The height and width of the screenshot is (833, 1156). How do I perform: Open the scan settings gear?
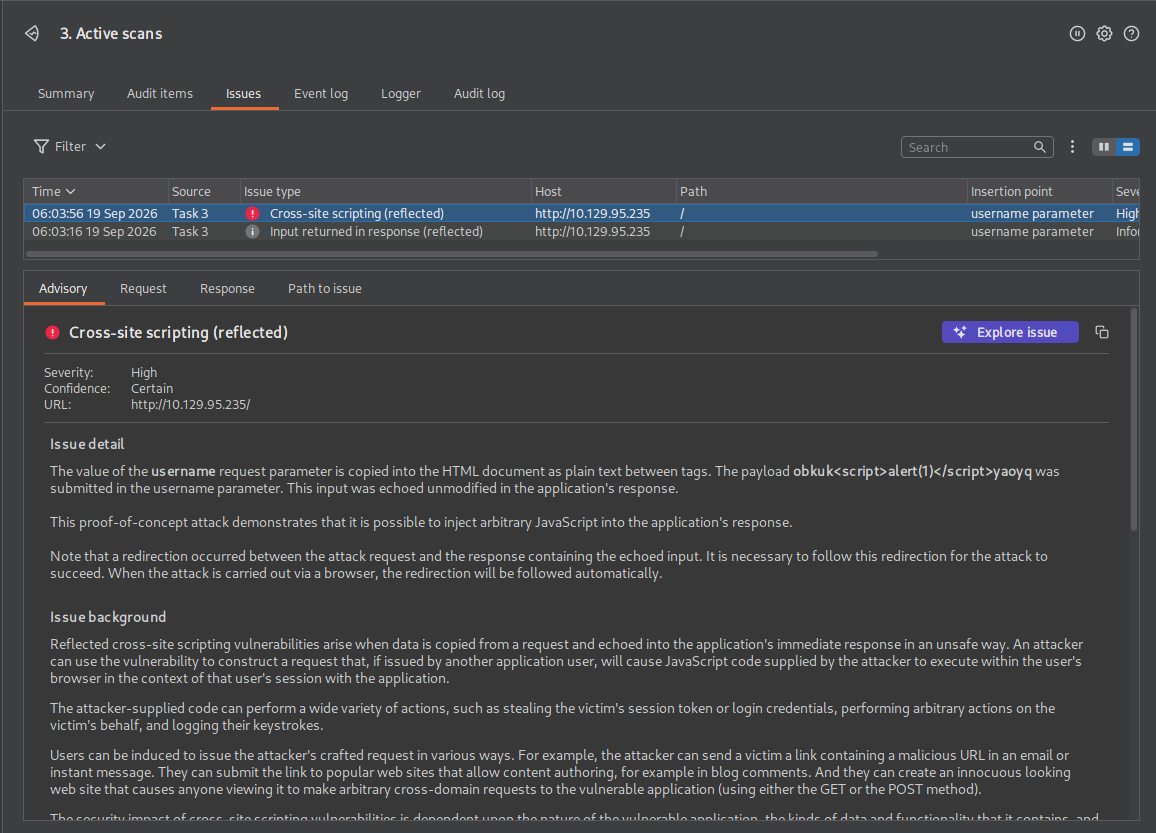pyautogui.click(x=1104, y=33)
